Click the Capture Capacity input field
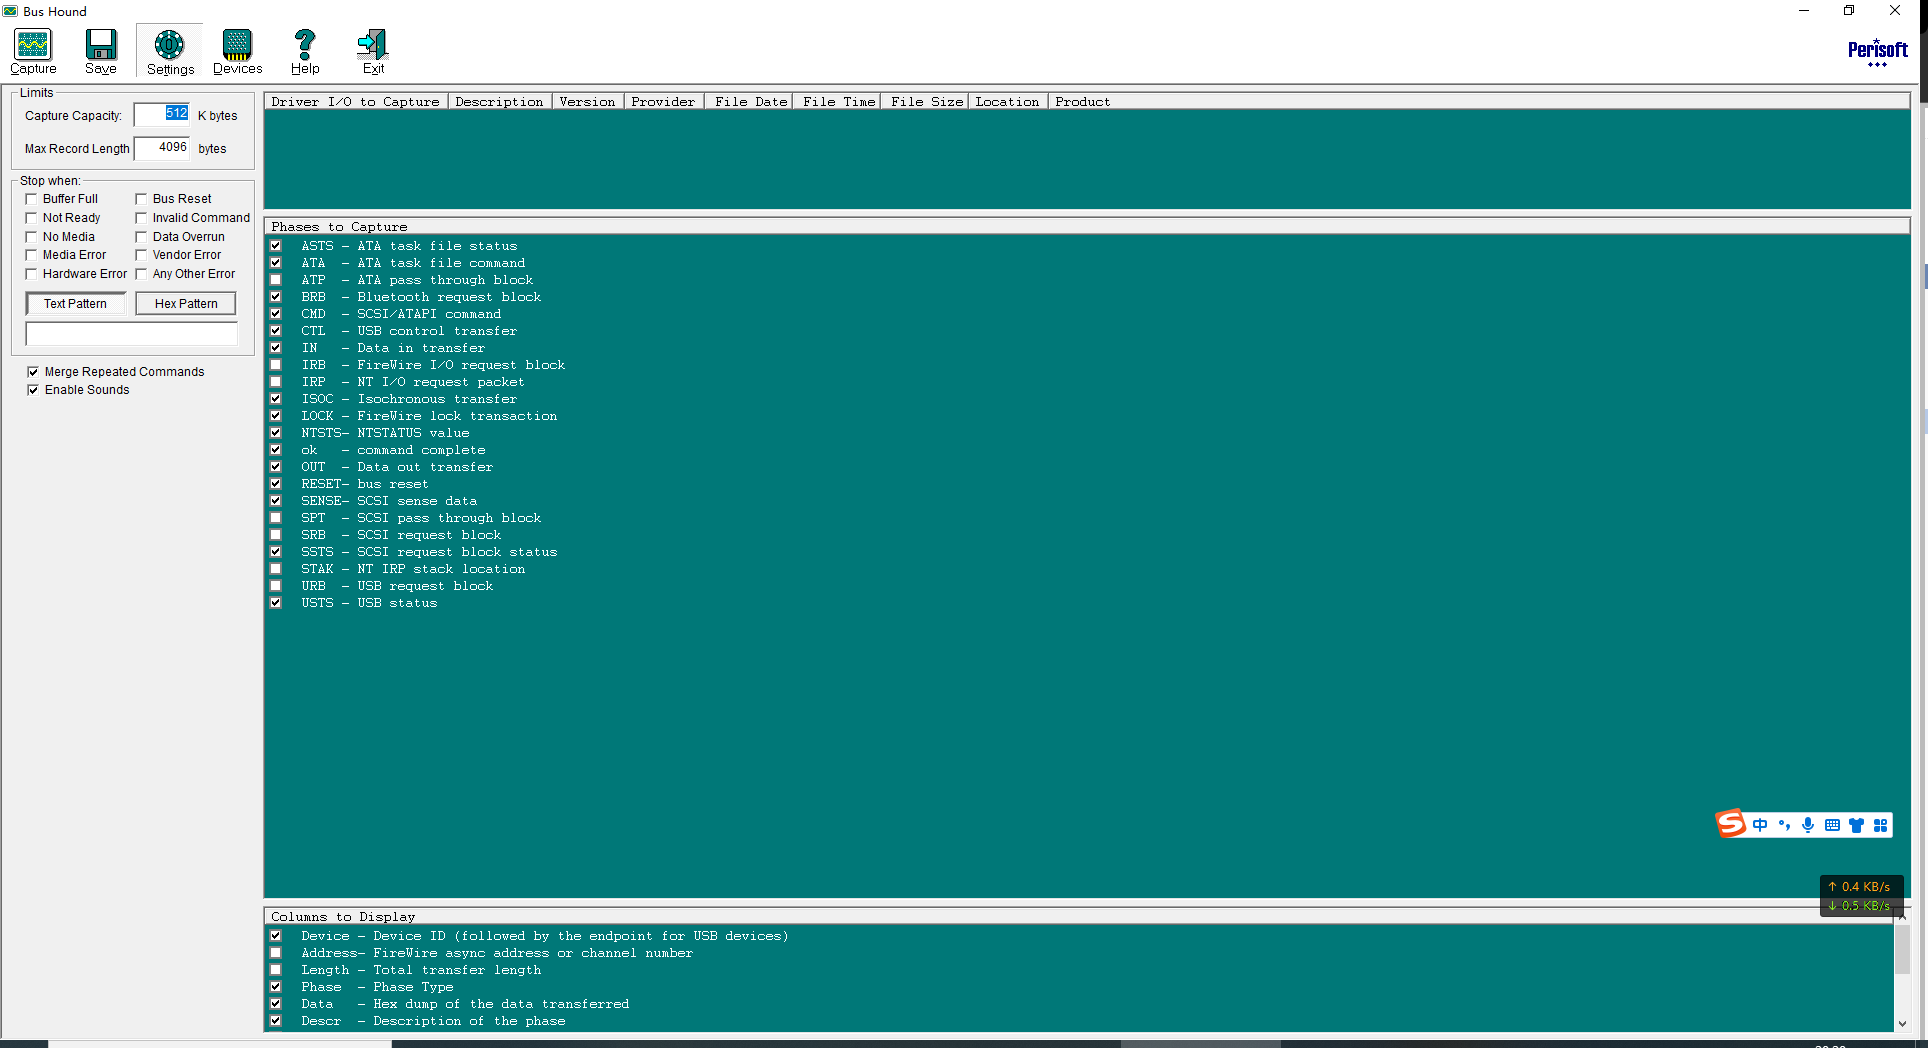This screenshot has height=1048, width=1928. (x=163, y=115)
